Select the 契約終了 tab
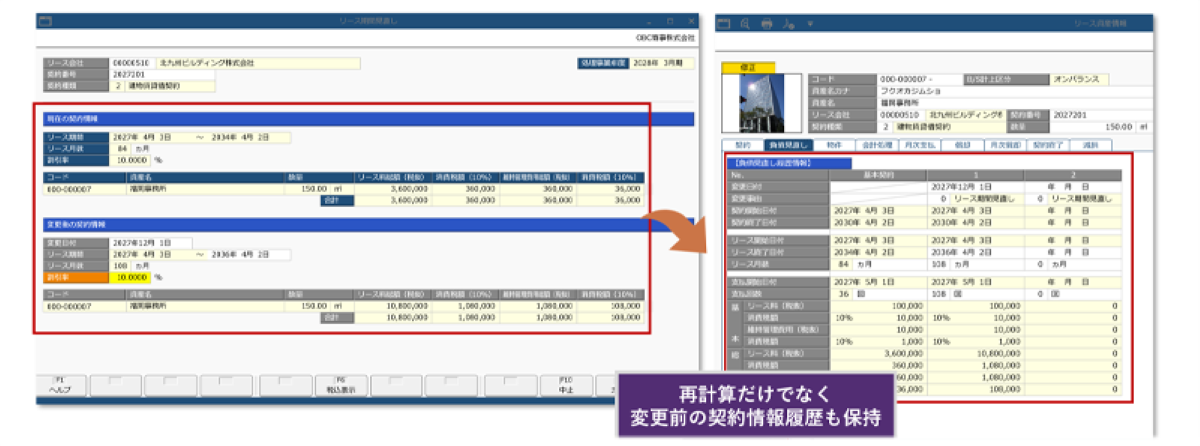This screenshot has height=446, width=1200. 1050,145
